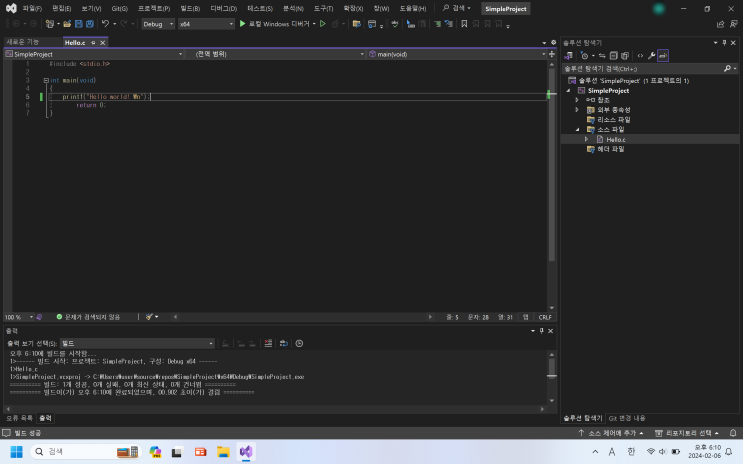Collapse the 소스 파일 folder

coord(577,129)
